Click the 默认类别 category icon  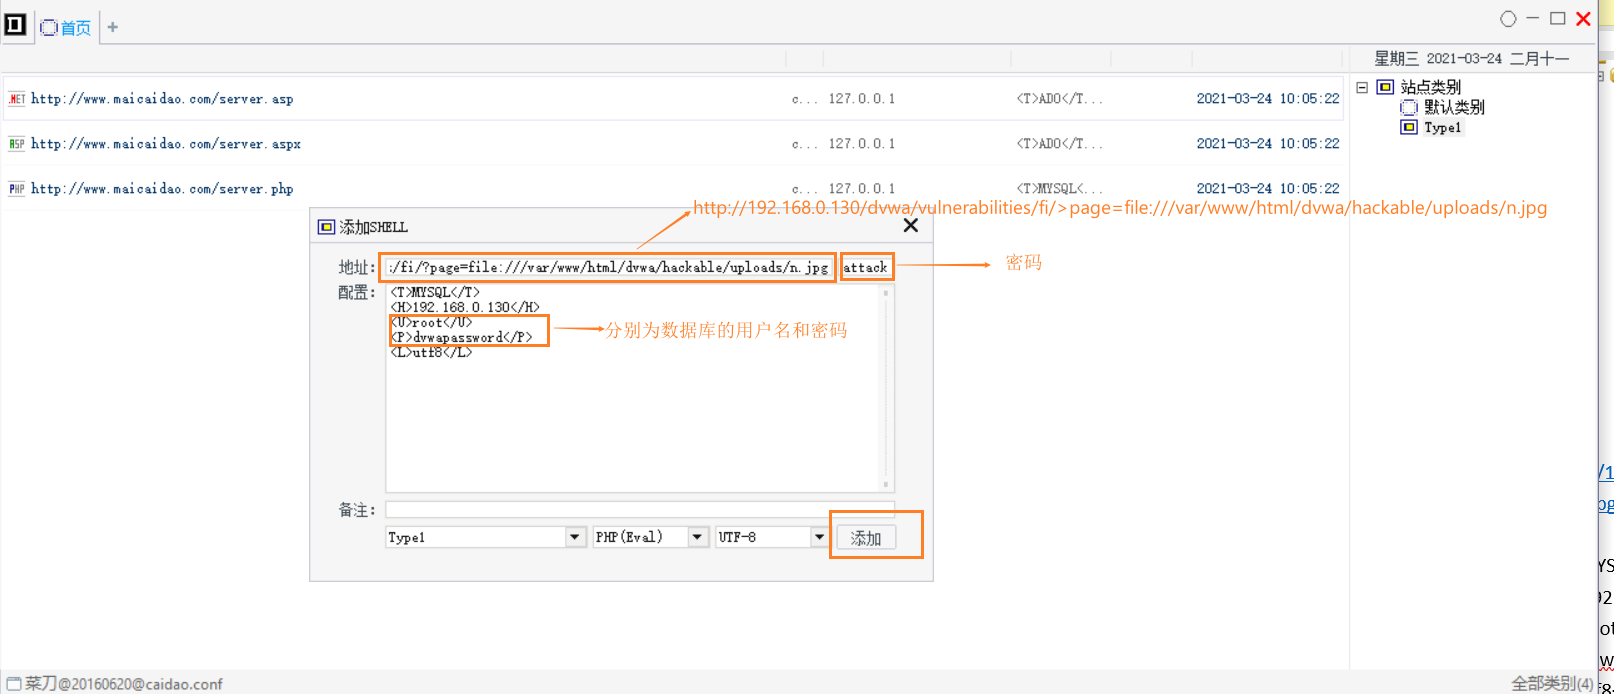pyautogui.click(x=1409, y=107)
